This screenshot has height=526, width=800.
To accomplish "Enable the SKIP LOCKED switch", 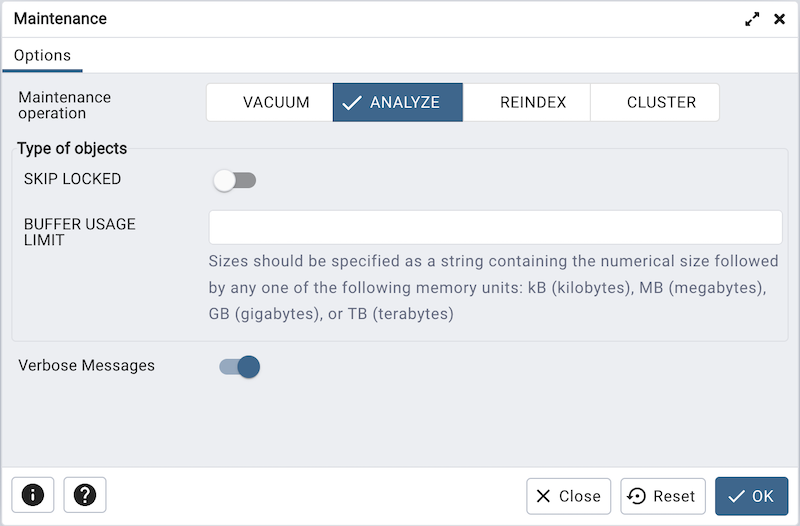I will pos(236,180).
